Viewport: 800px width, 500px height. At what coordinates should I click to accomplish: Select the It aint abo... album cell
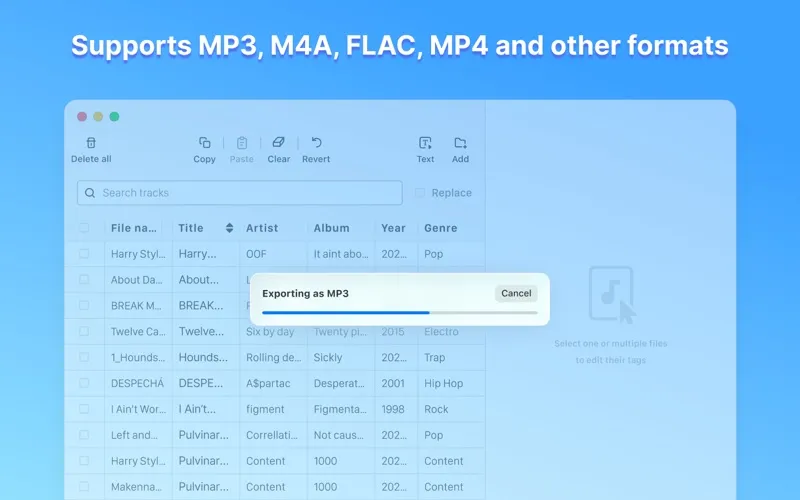click(x=341, y=254)
